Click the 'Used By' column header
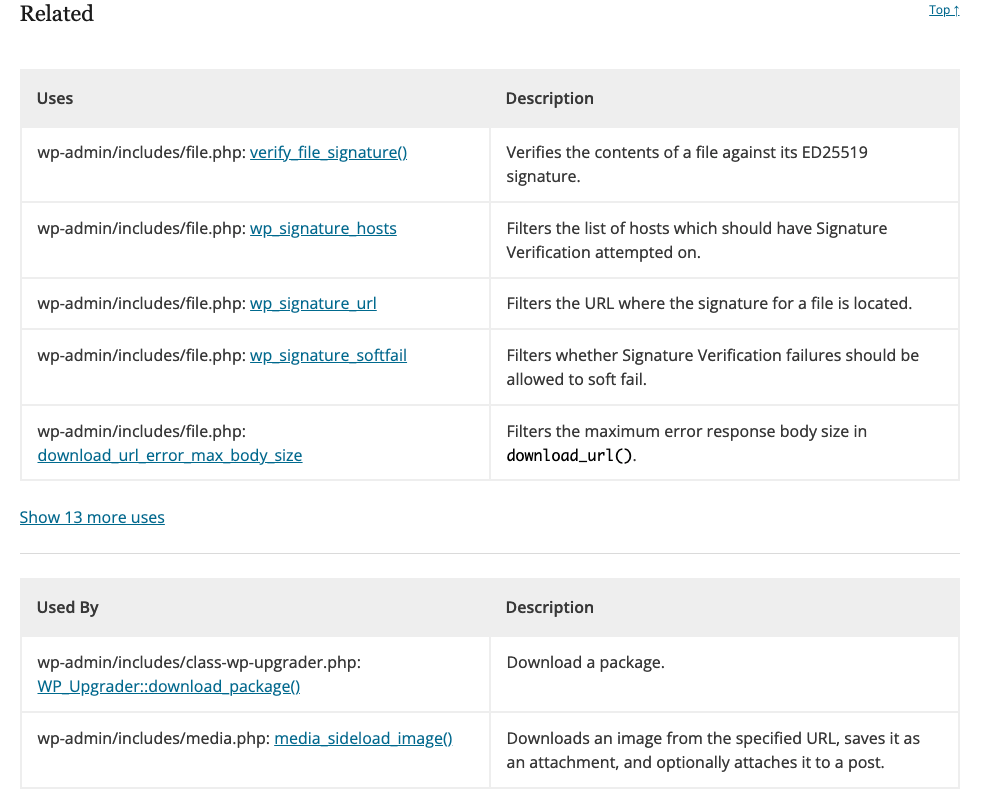 coord(68,607)
